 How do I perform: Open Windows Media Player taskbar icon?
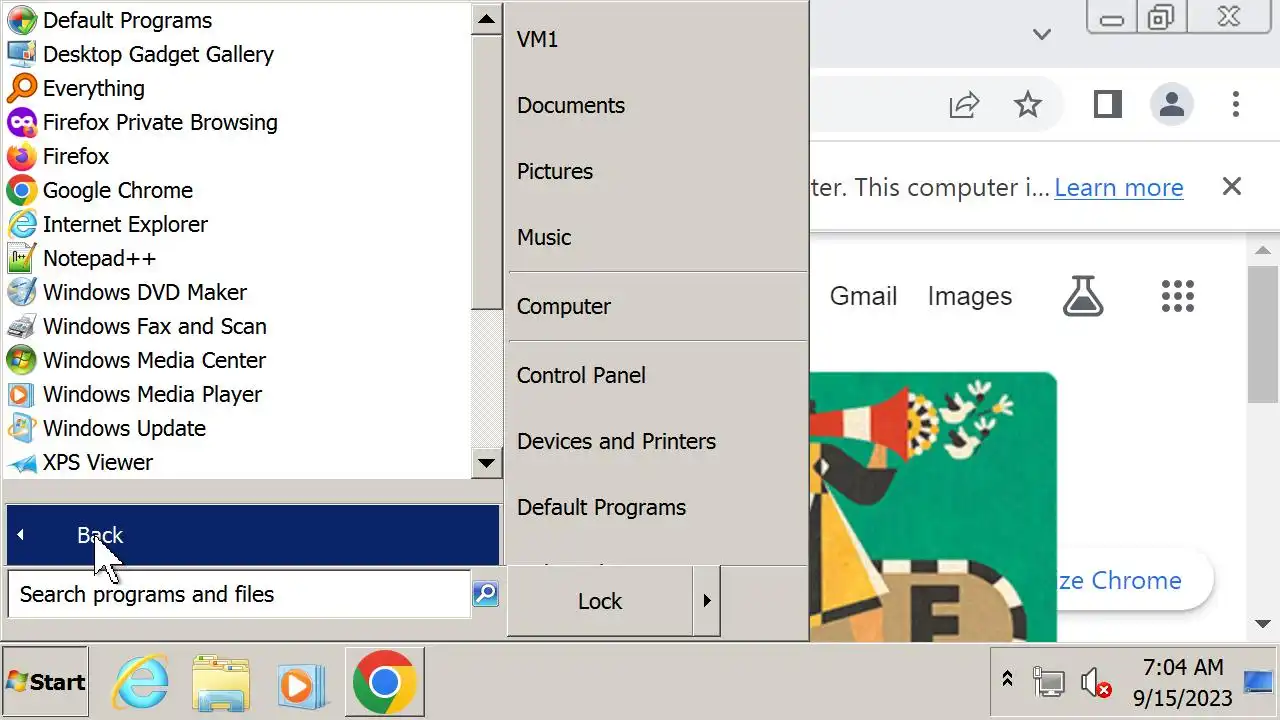click(x=302, y=684)
